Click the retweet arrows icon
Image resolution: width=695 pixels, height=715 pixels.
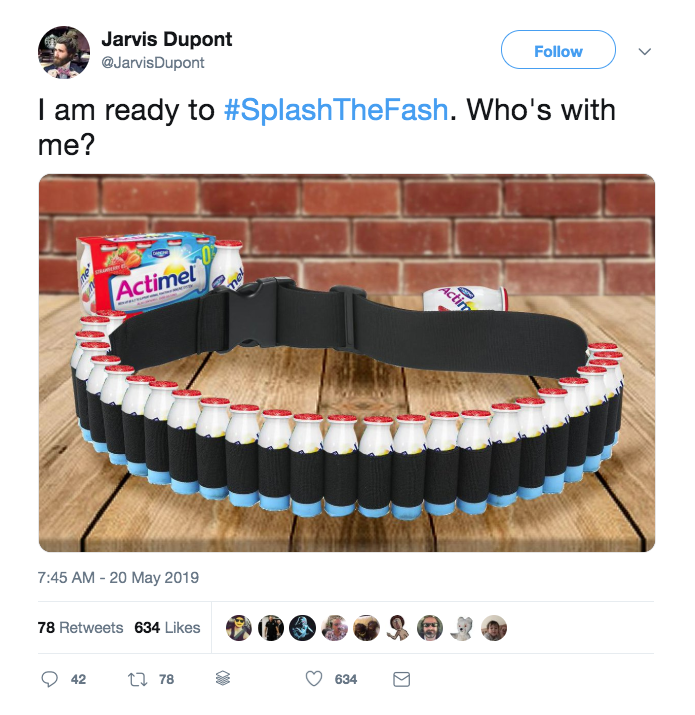[137, 679]
